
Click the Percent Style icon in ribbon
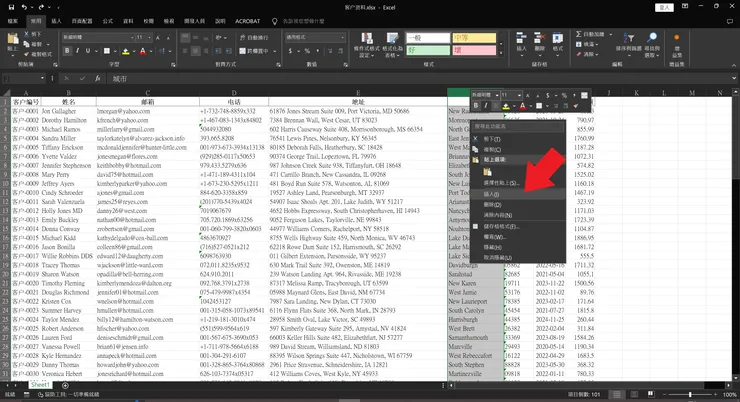click(307, 51)
